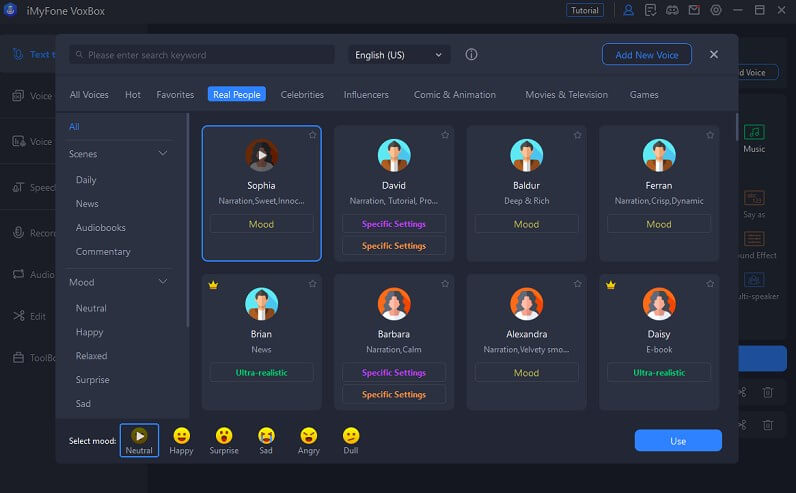Favorite the Sophia voice star

(x=312, y=135)
